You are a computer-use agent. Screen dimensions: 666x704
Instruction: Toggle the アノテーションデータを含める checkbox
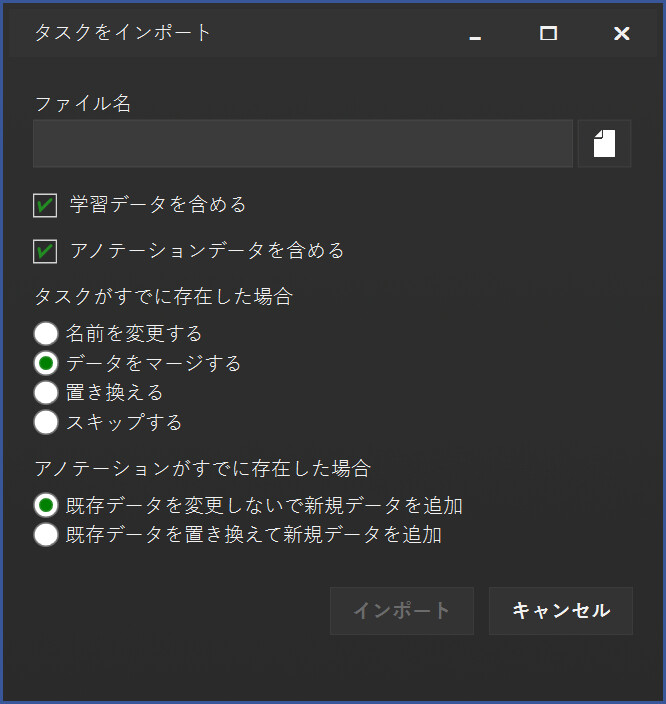[45, 251]
